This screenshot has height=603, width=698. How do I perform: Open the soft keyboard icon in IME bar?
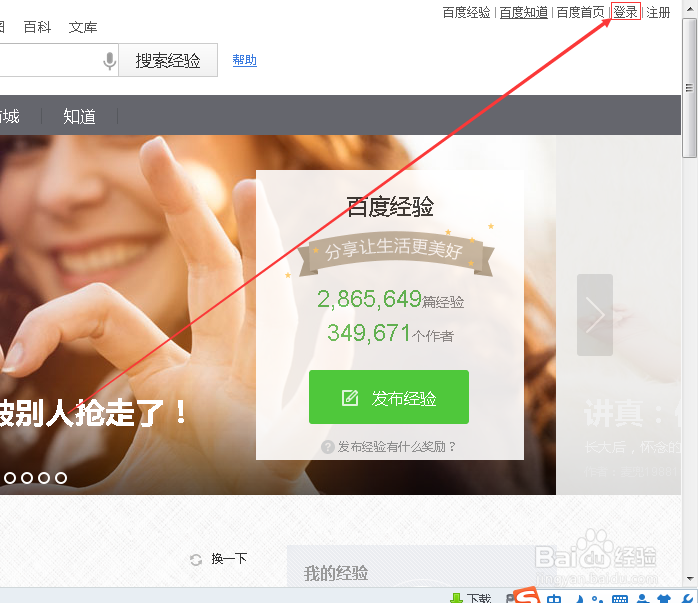(620, 599)
